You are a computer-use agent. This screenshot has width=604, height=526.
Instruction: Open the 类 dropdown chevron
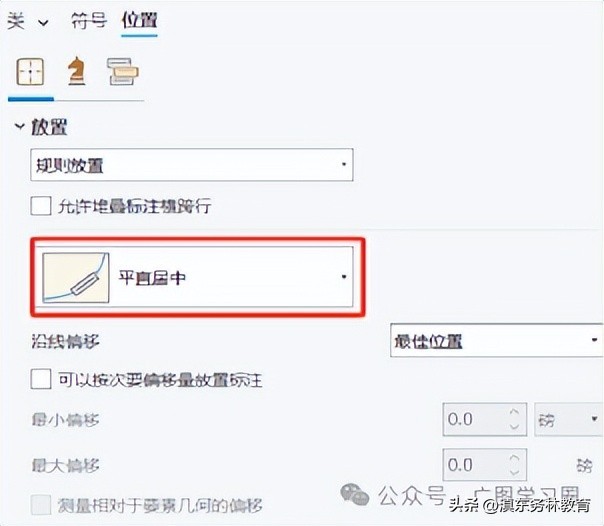[x=43, y=23]
